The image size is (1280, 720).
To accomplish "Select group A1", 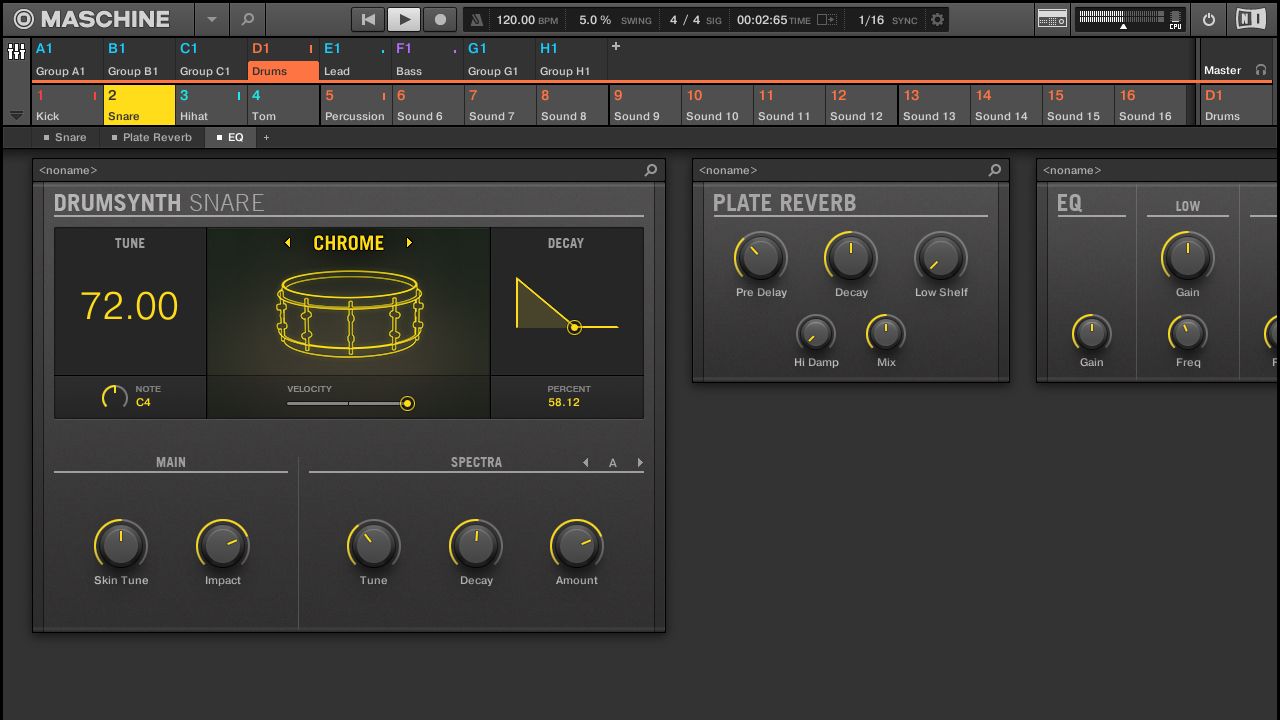I will point(68,60).
